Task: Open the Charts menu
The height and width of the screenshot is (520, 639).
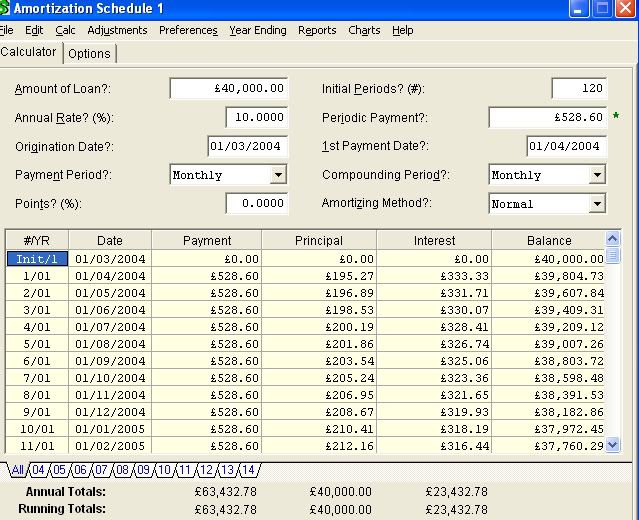Action: pyautogui.click(x=364, y=30)
